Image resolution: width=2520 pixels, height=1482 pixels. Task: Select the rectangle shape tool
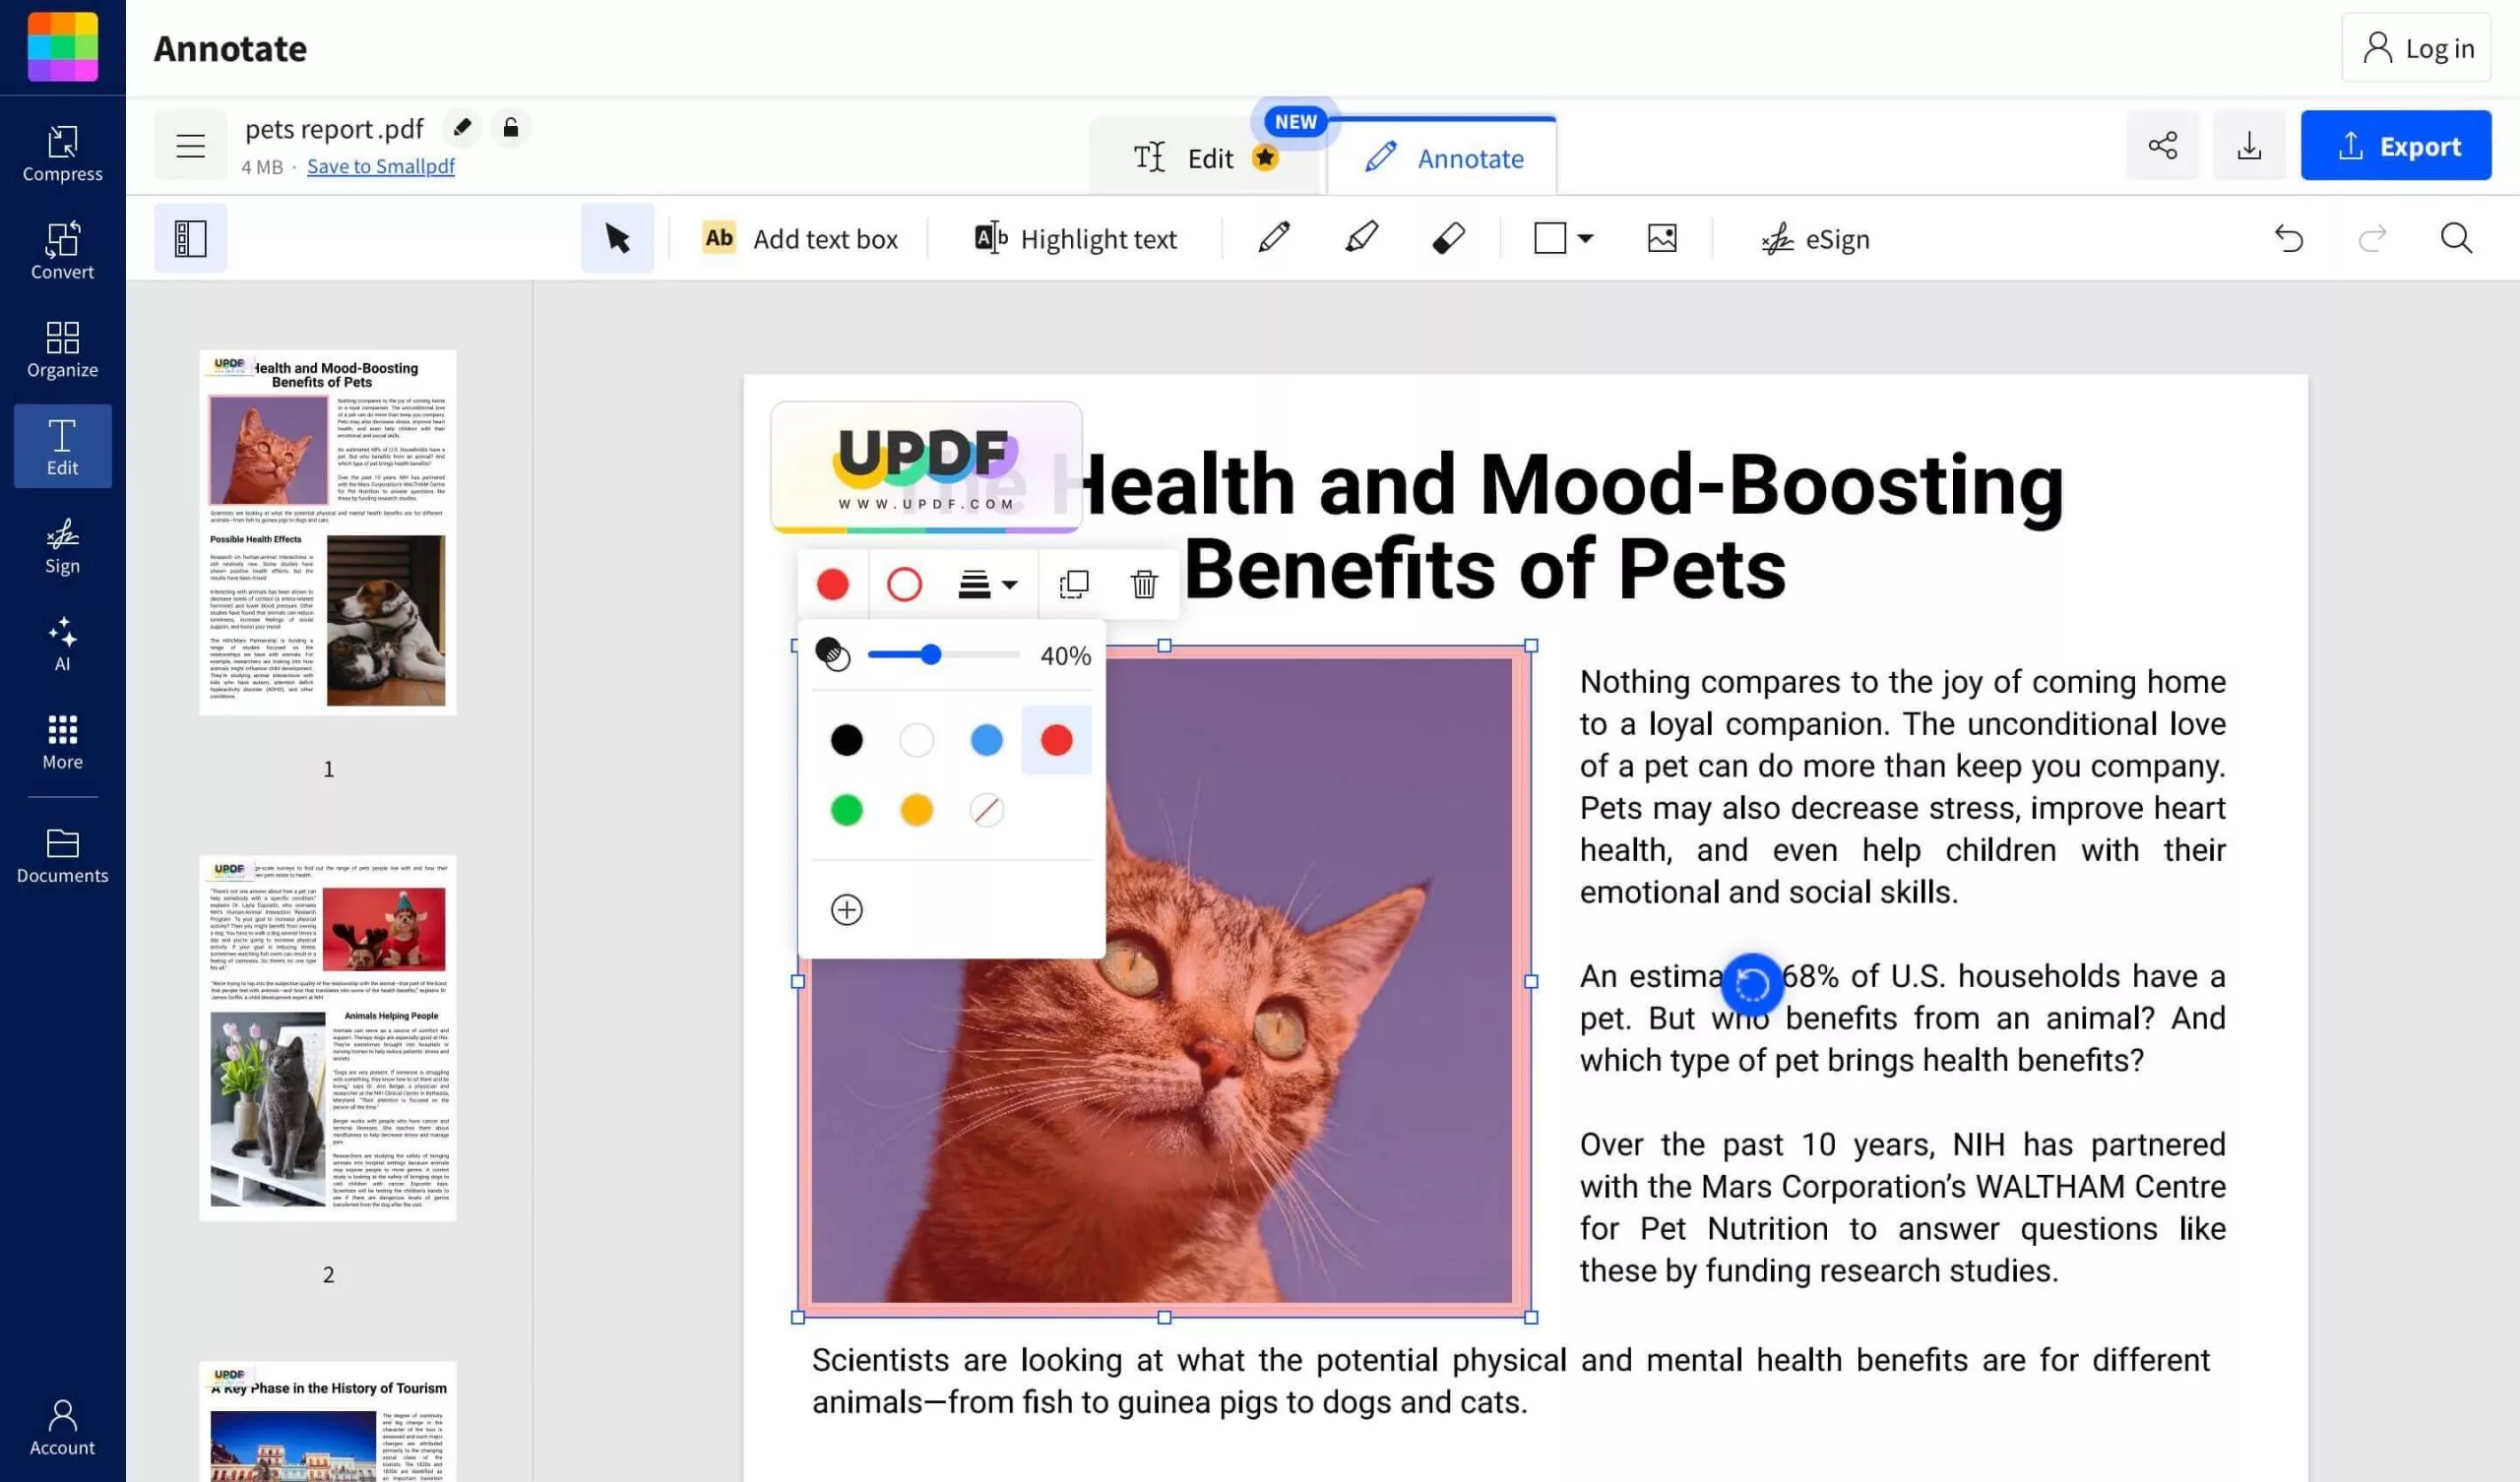coord(1551,238)
